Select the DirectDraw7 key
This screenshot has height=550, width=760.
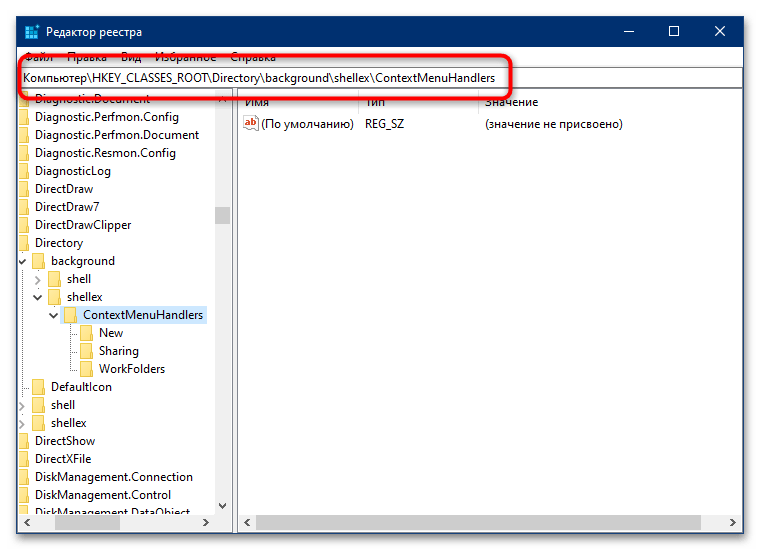[67, 207]
